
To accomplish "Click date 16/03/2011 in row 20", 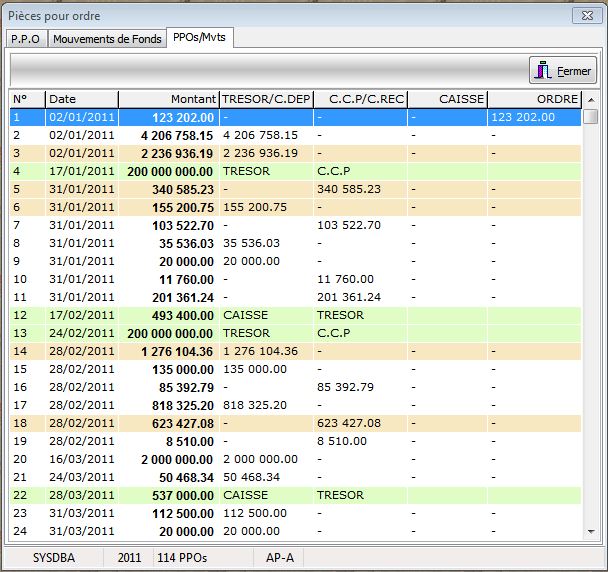I will pyautogui.click(x=82, y=459).
